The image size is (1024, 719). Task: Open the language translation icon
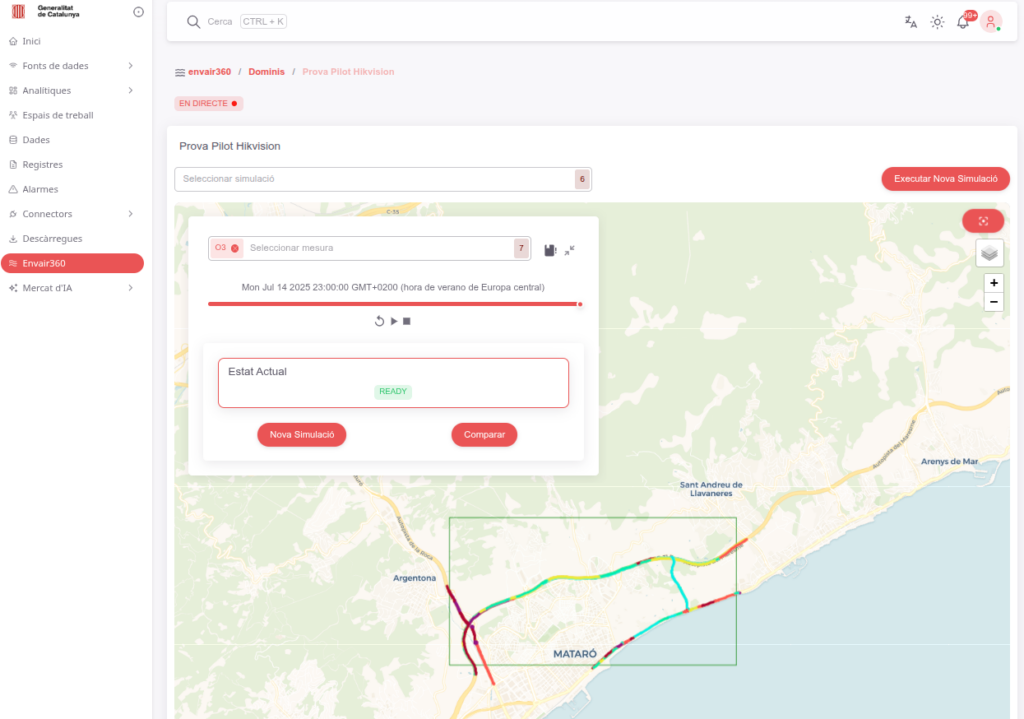910,22
